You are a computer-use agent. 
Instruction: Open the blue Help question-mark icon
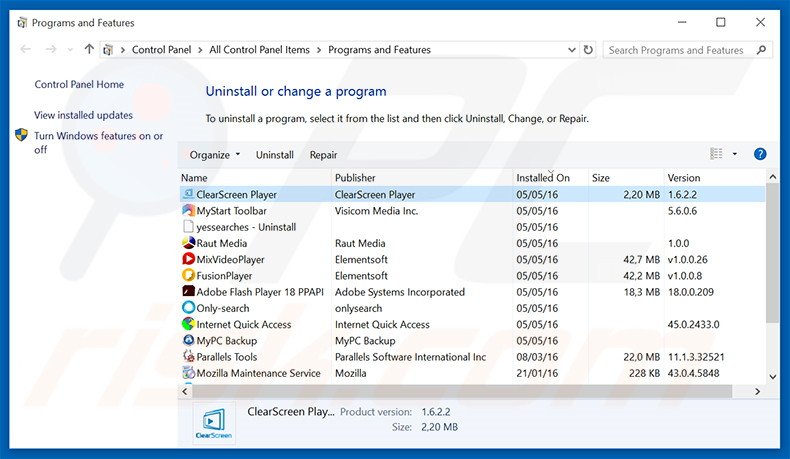tap(760, 154)
